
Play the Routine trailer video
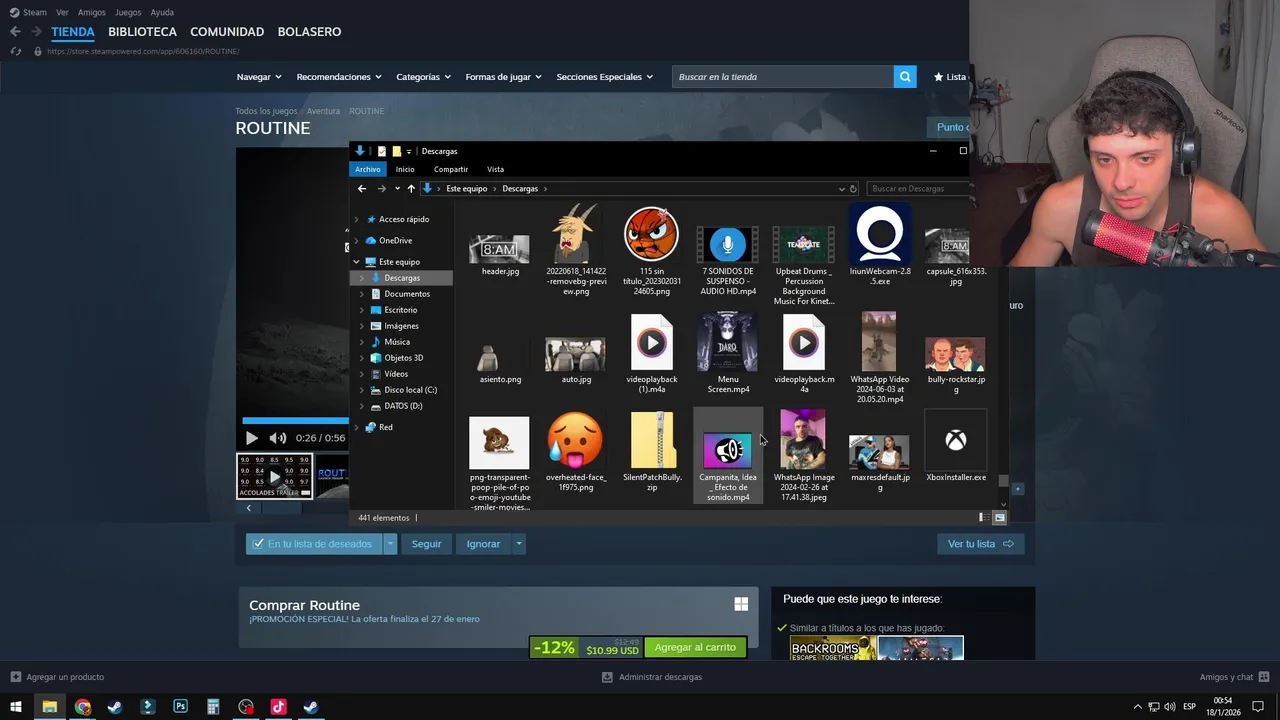[x=251, y=438]
